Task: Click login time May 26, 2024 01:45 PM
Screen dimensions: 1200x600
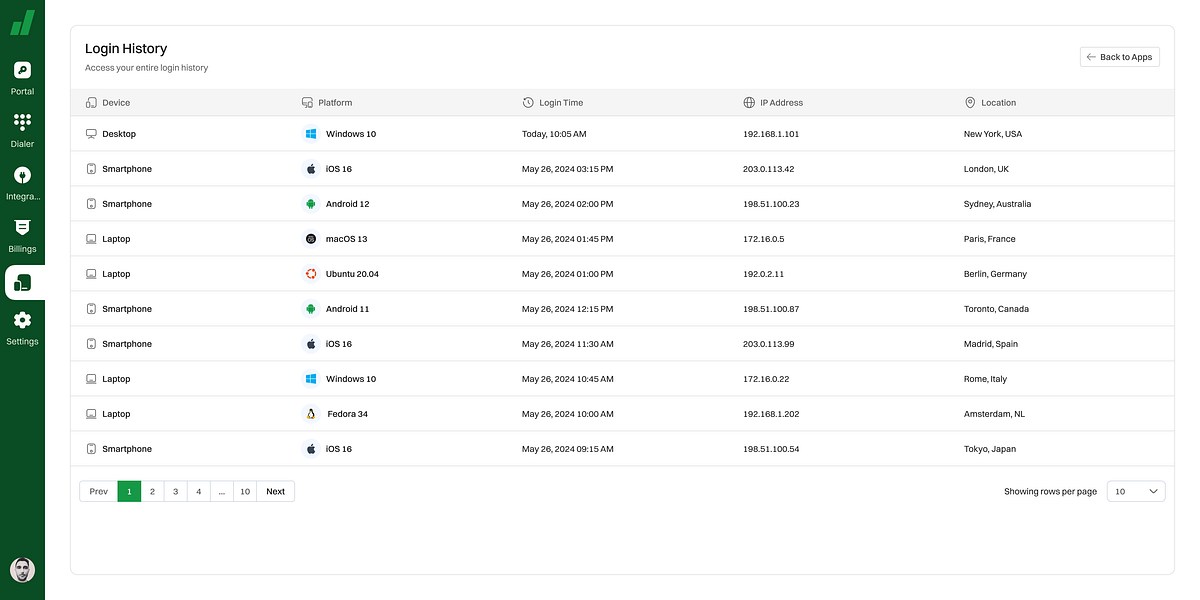Action: click(x=568, y=239)
